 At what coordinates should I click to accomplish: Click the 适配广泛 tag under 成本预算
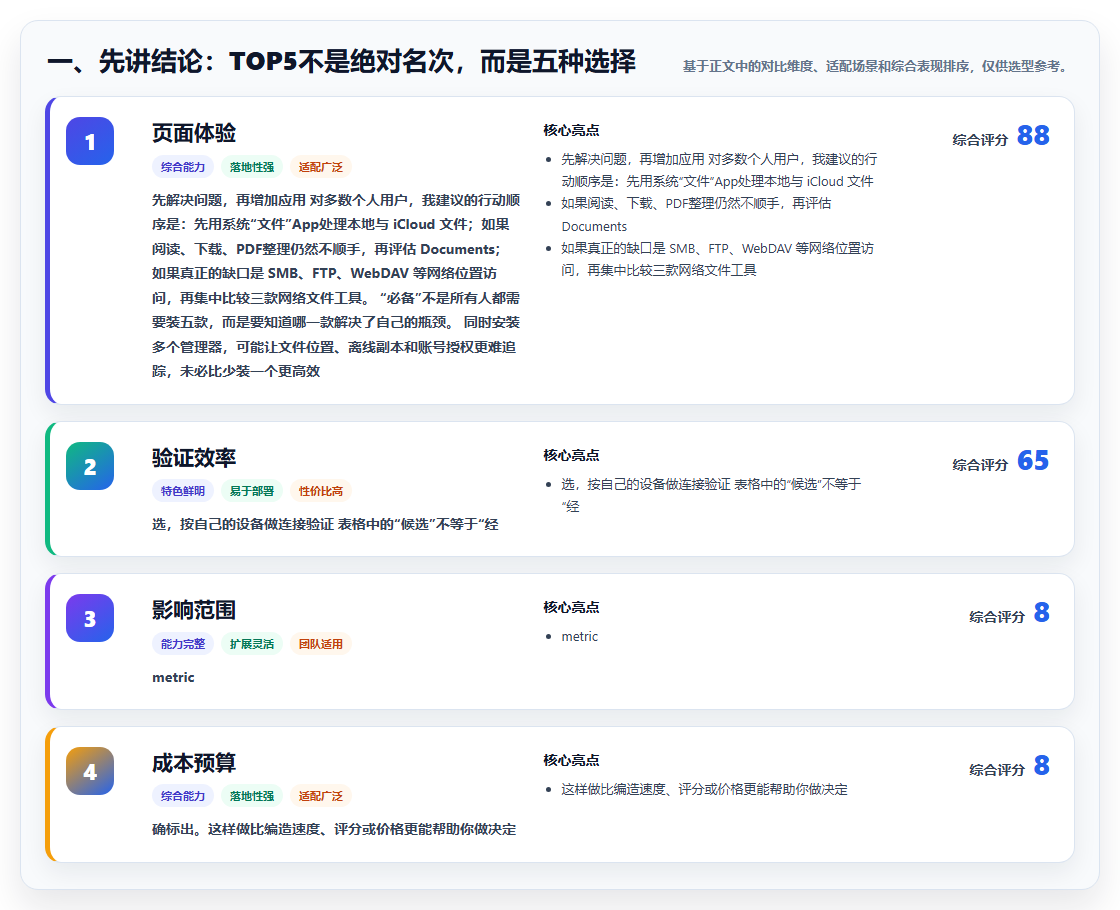[321, 796]
